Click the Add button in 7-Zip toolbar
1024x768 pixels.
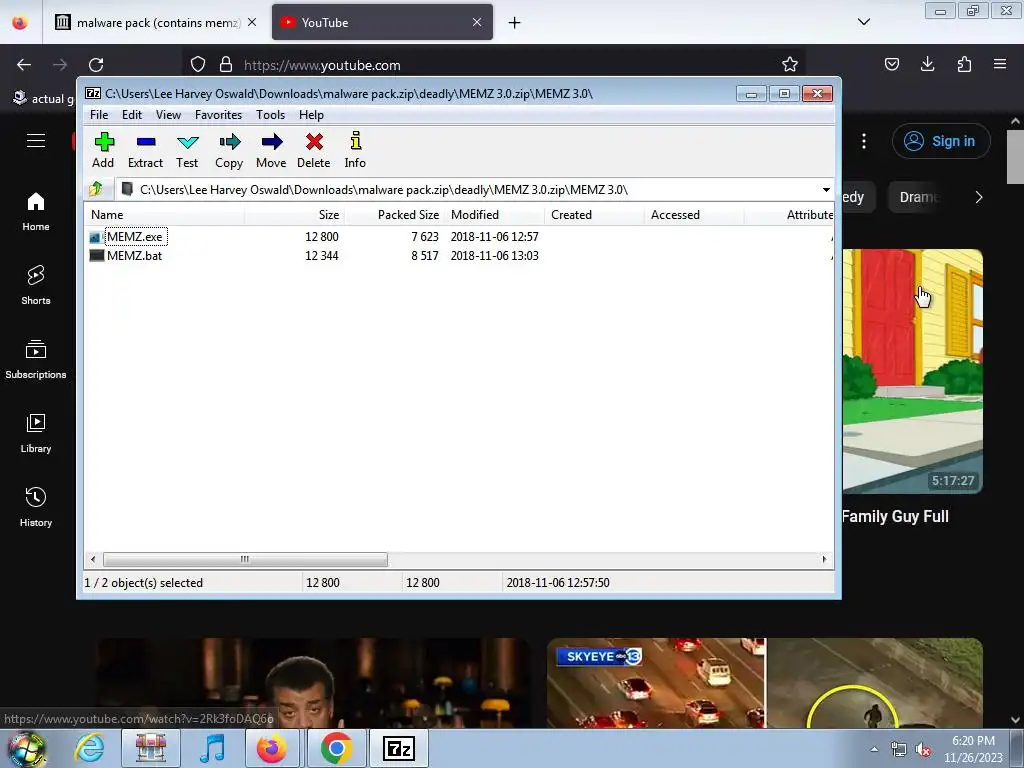pos(103,151)
